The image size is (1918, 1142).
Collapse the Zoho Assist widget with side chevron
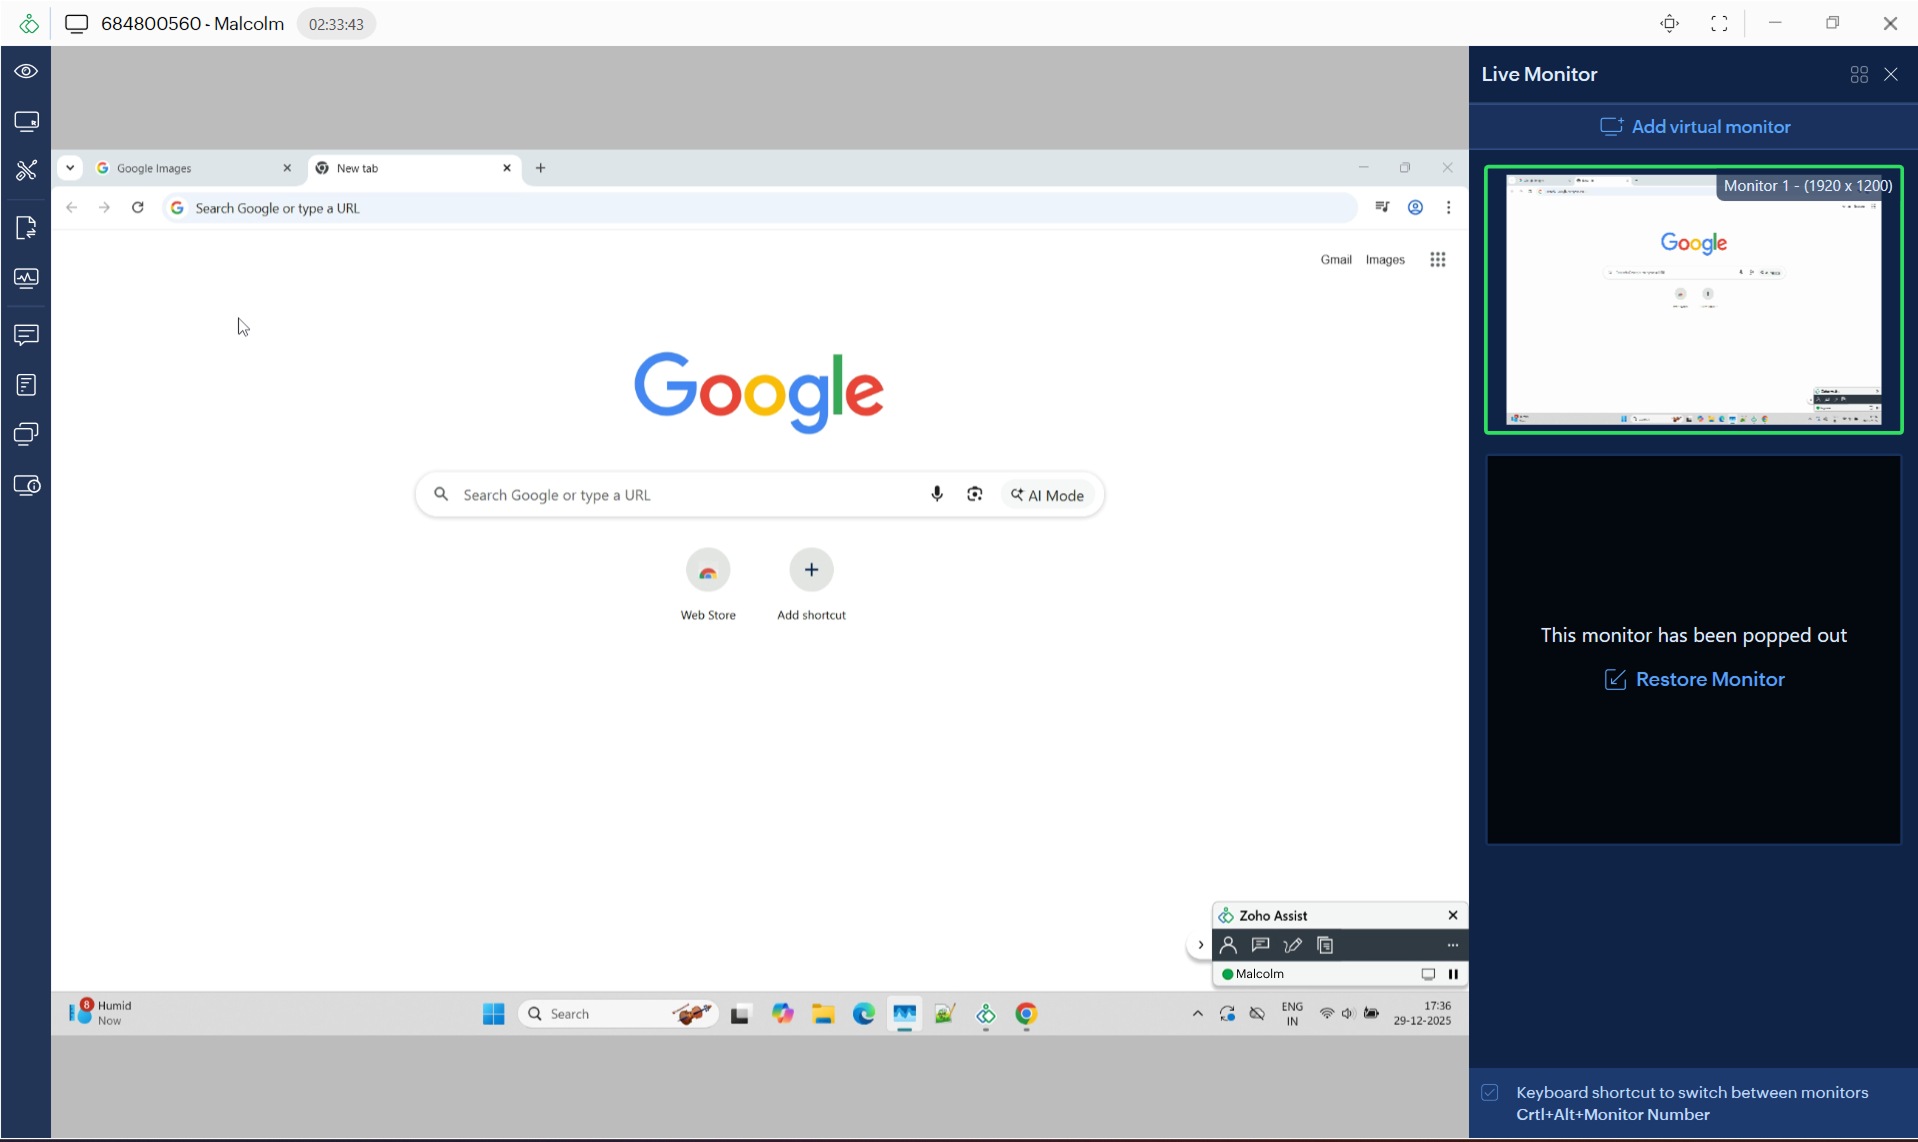point(1200,945)
